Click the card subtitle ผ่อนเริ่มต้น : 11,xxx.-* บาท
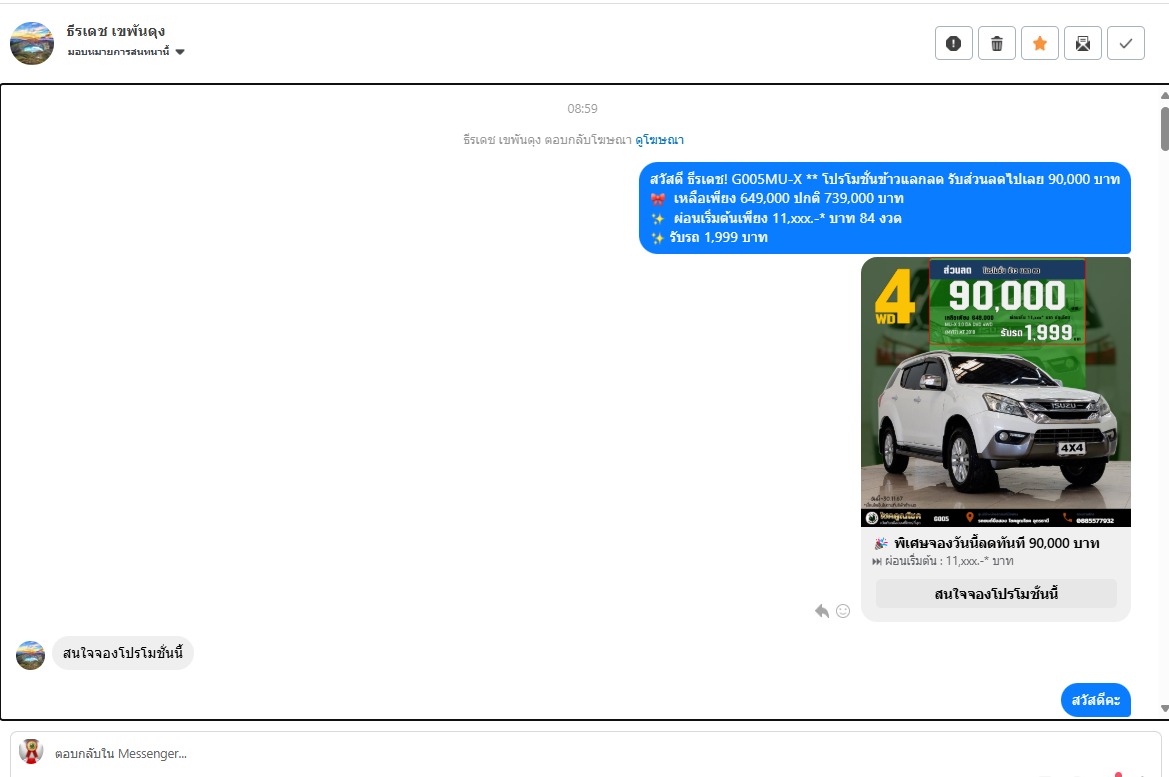The image size is (1169, 777). (x=942, y=561)
